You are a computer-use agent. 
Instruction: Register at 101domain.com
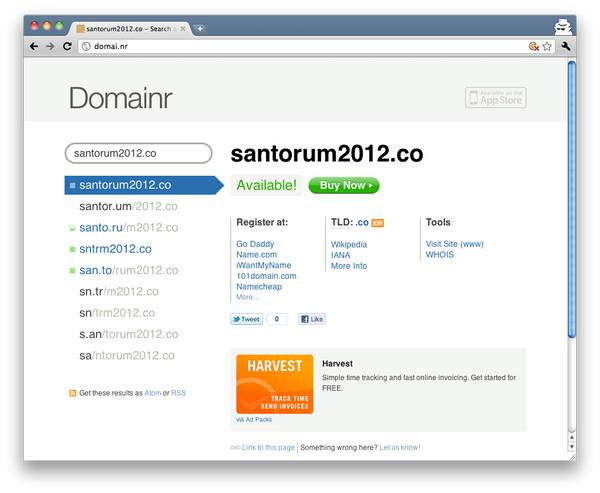tap(266, 276)
